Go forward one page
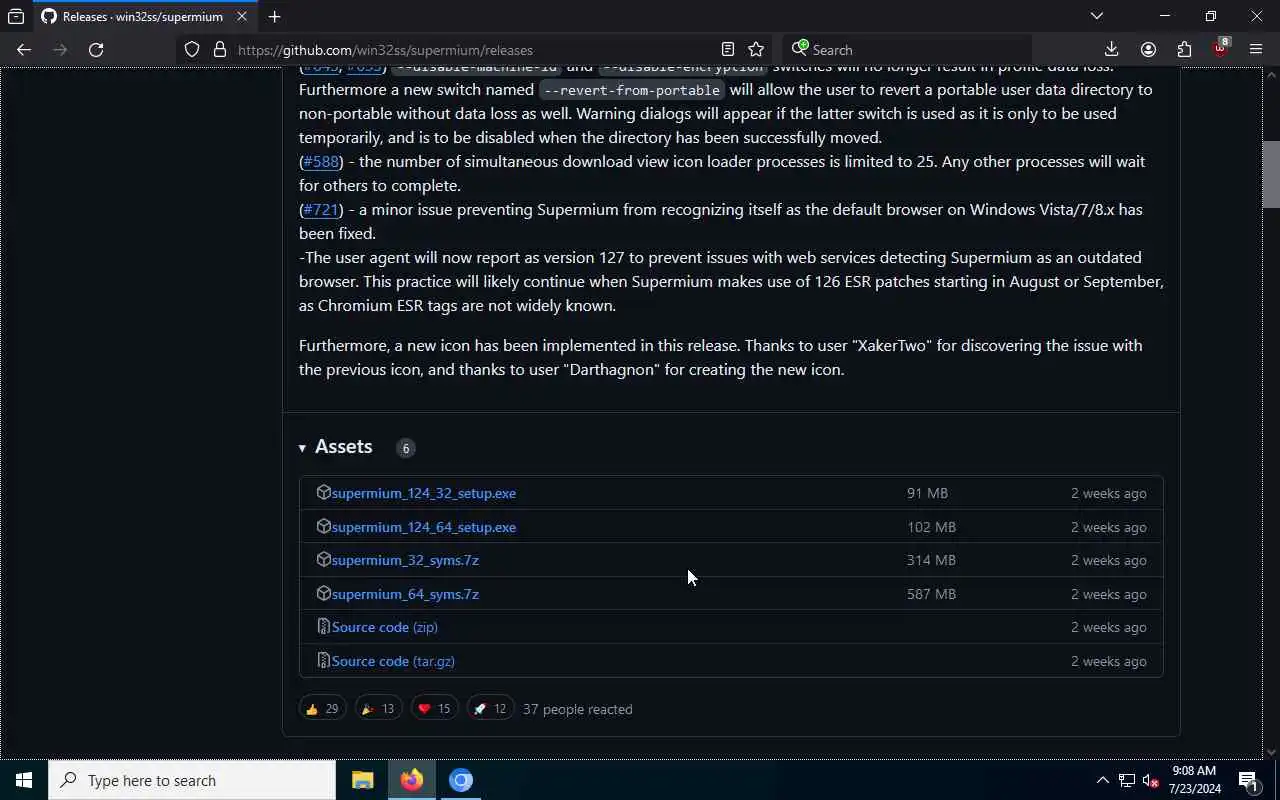Screen dimensions: 1280x800 point(60,49)
